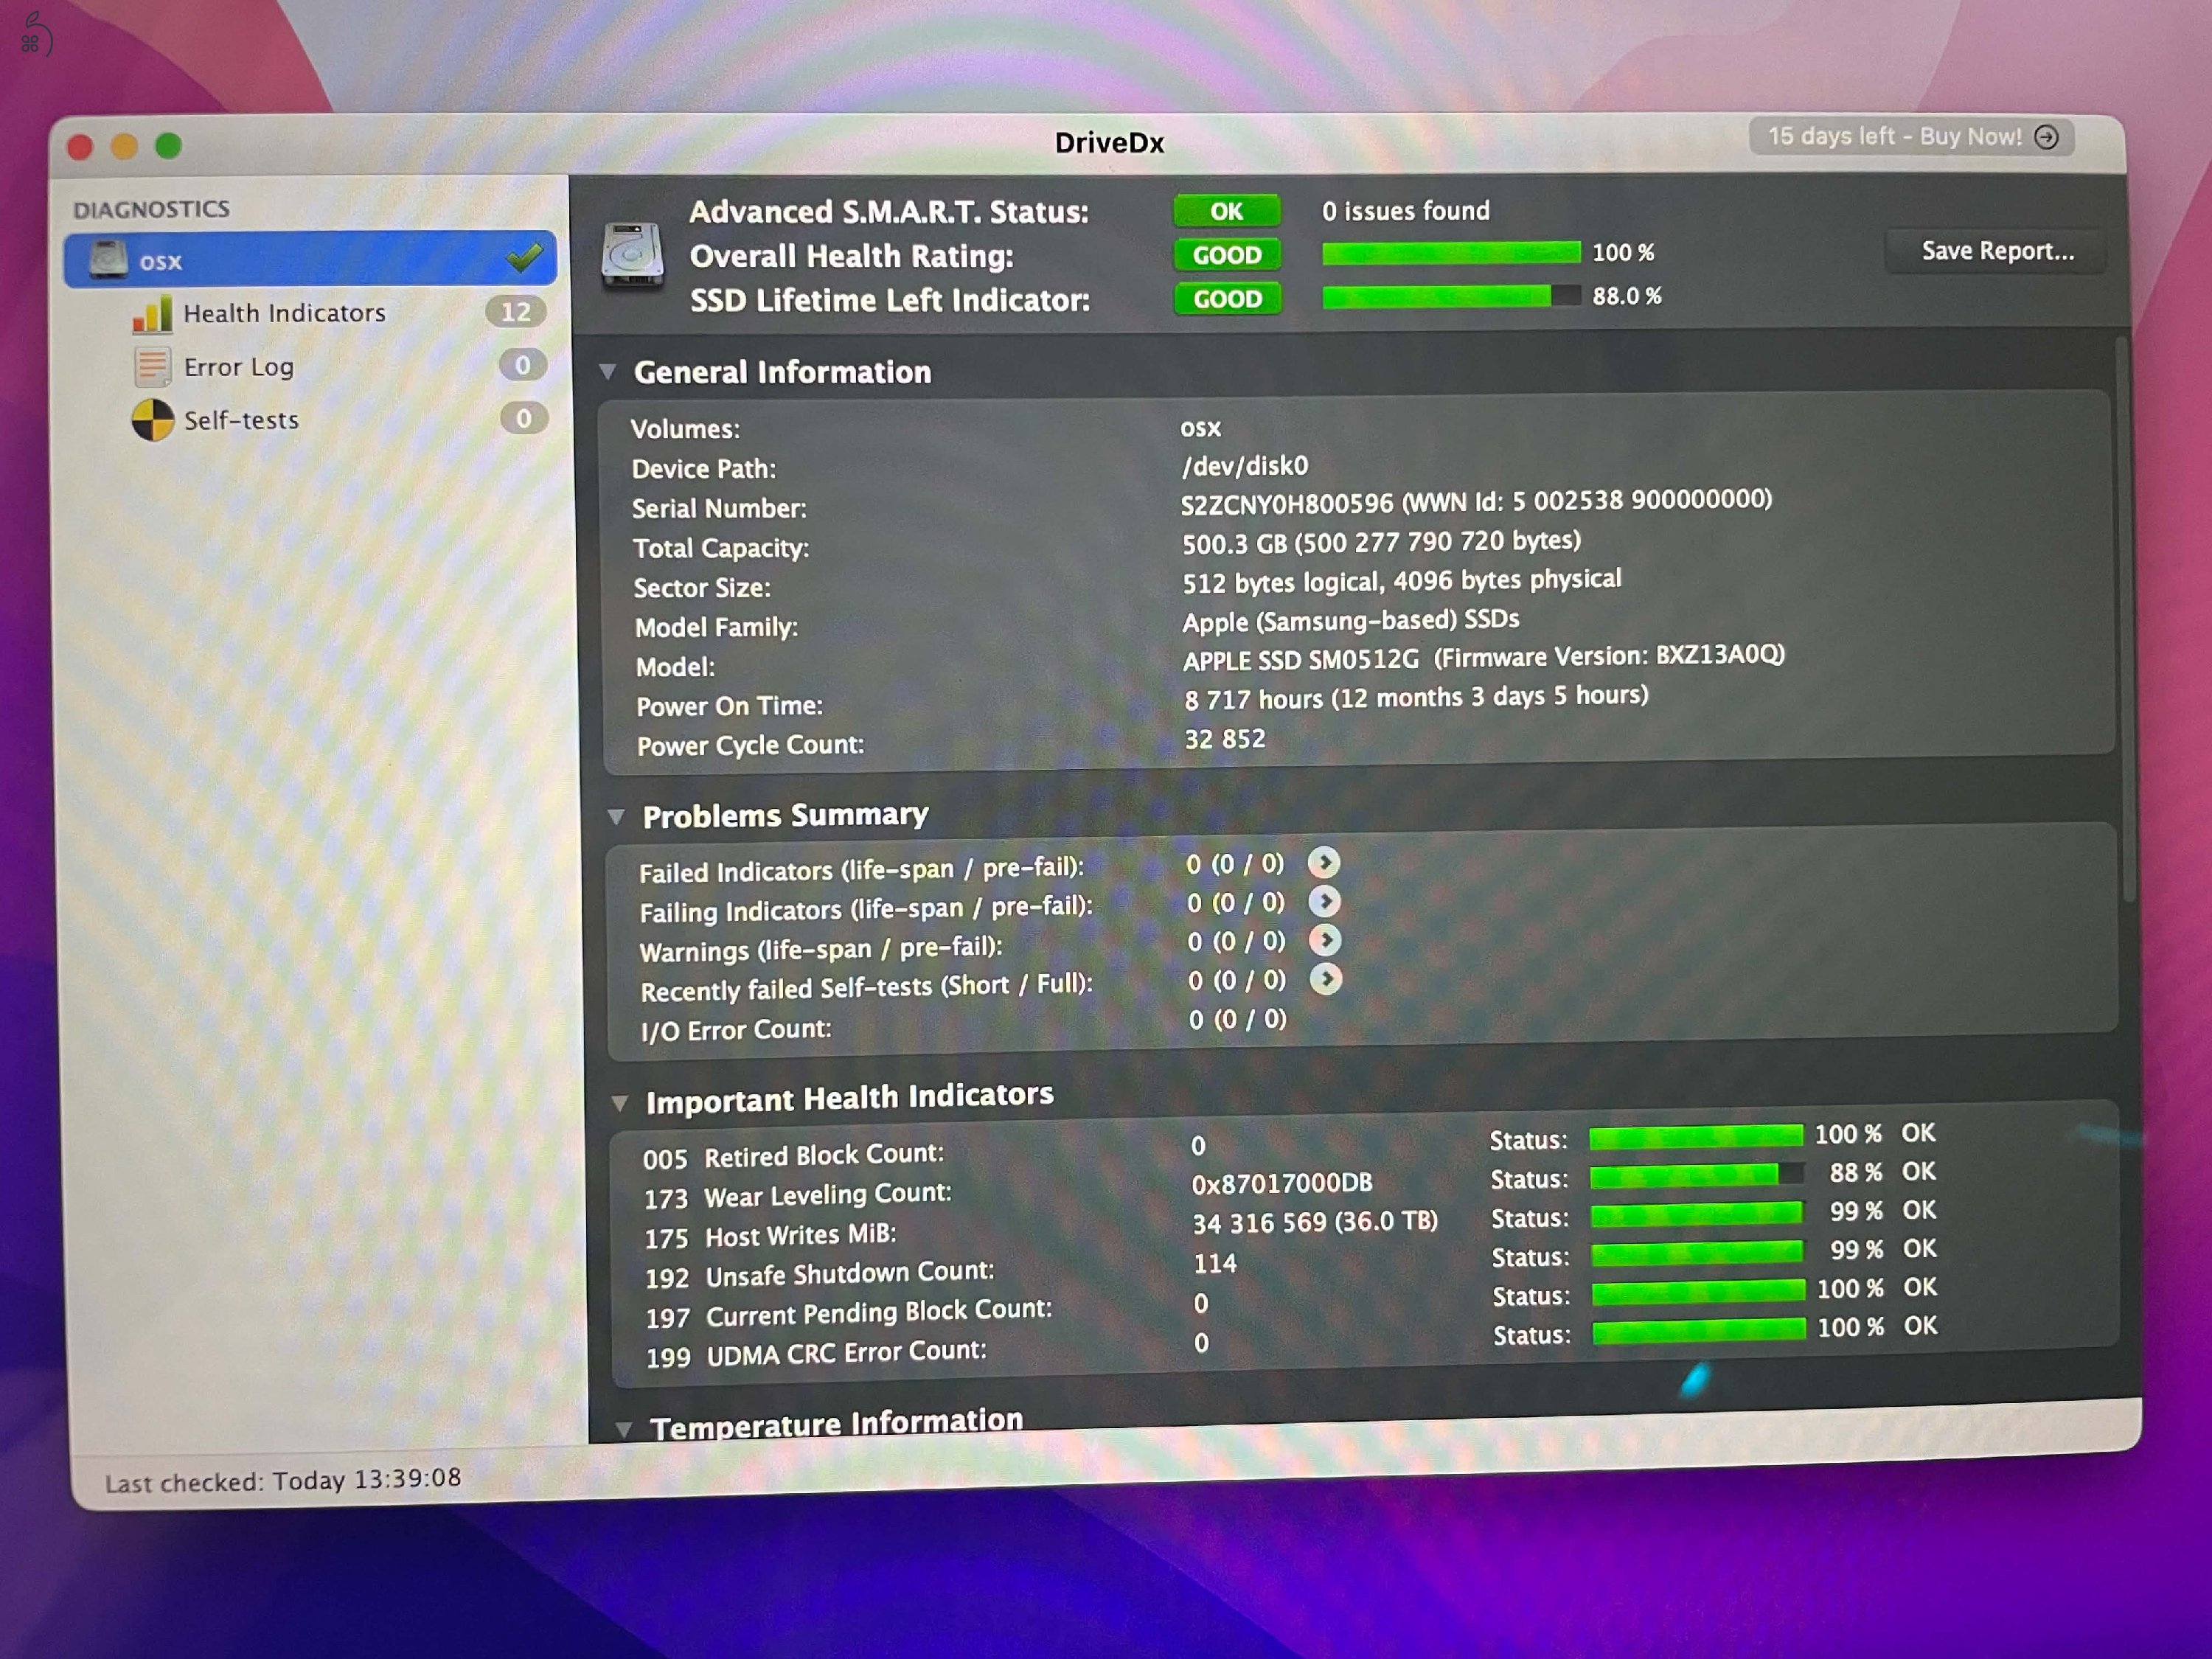Viewport: 2212px width, 1659px height.
Task: Click the 34 316 569 (36.0 TB) value
Action: (1315, 1223)
